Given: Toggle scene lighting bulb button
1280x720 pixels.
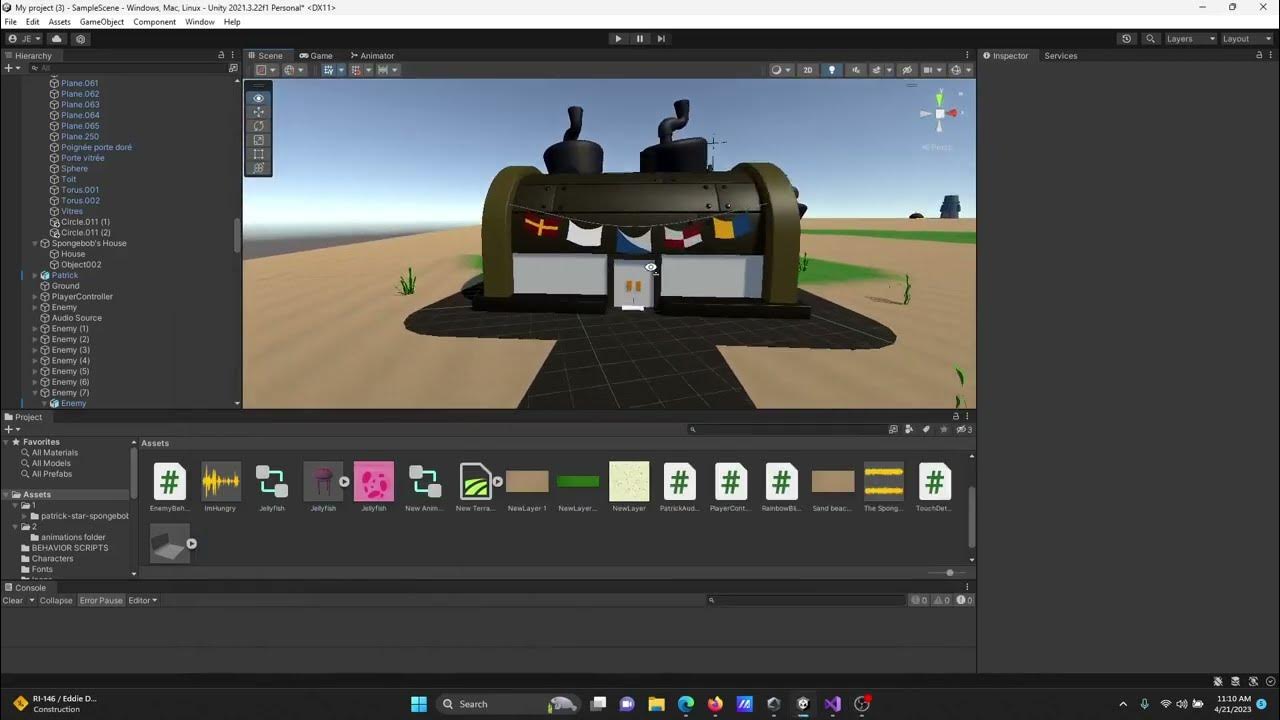Looking at the screenshot, I should [x=831, y=70].
